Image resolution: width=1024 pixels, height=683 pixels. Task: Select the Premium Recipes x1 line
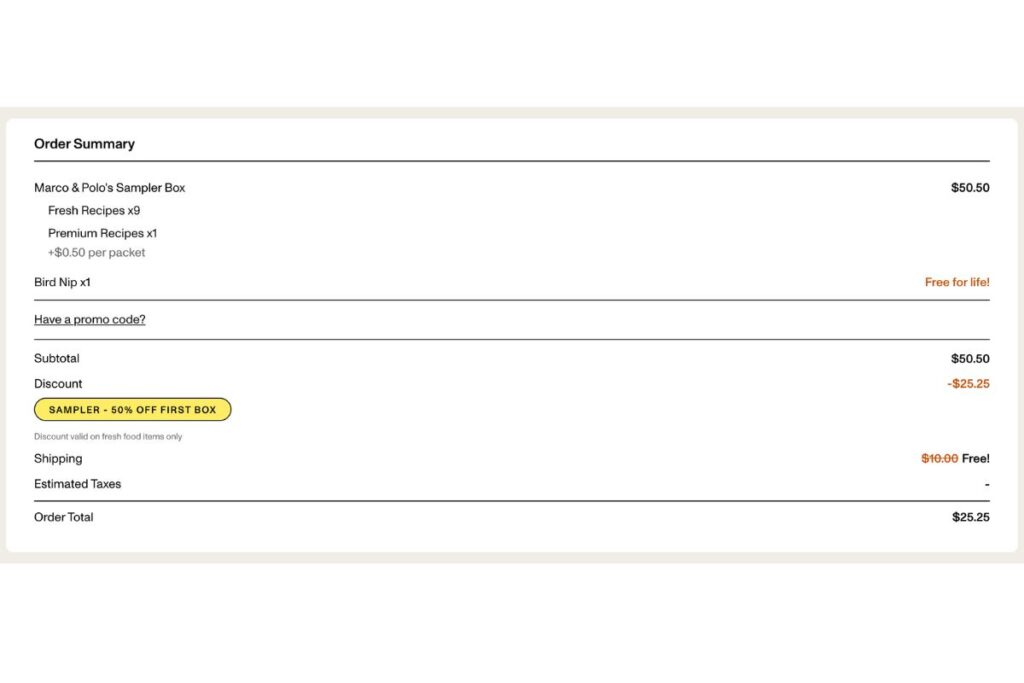tap(102, 234)
